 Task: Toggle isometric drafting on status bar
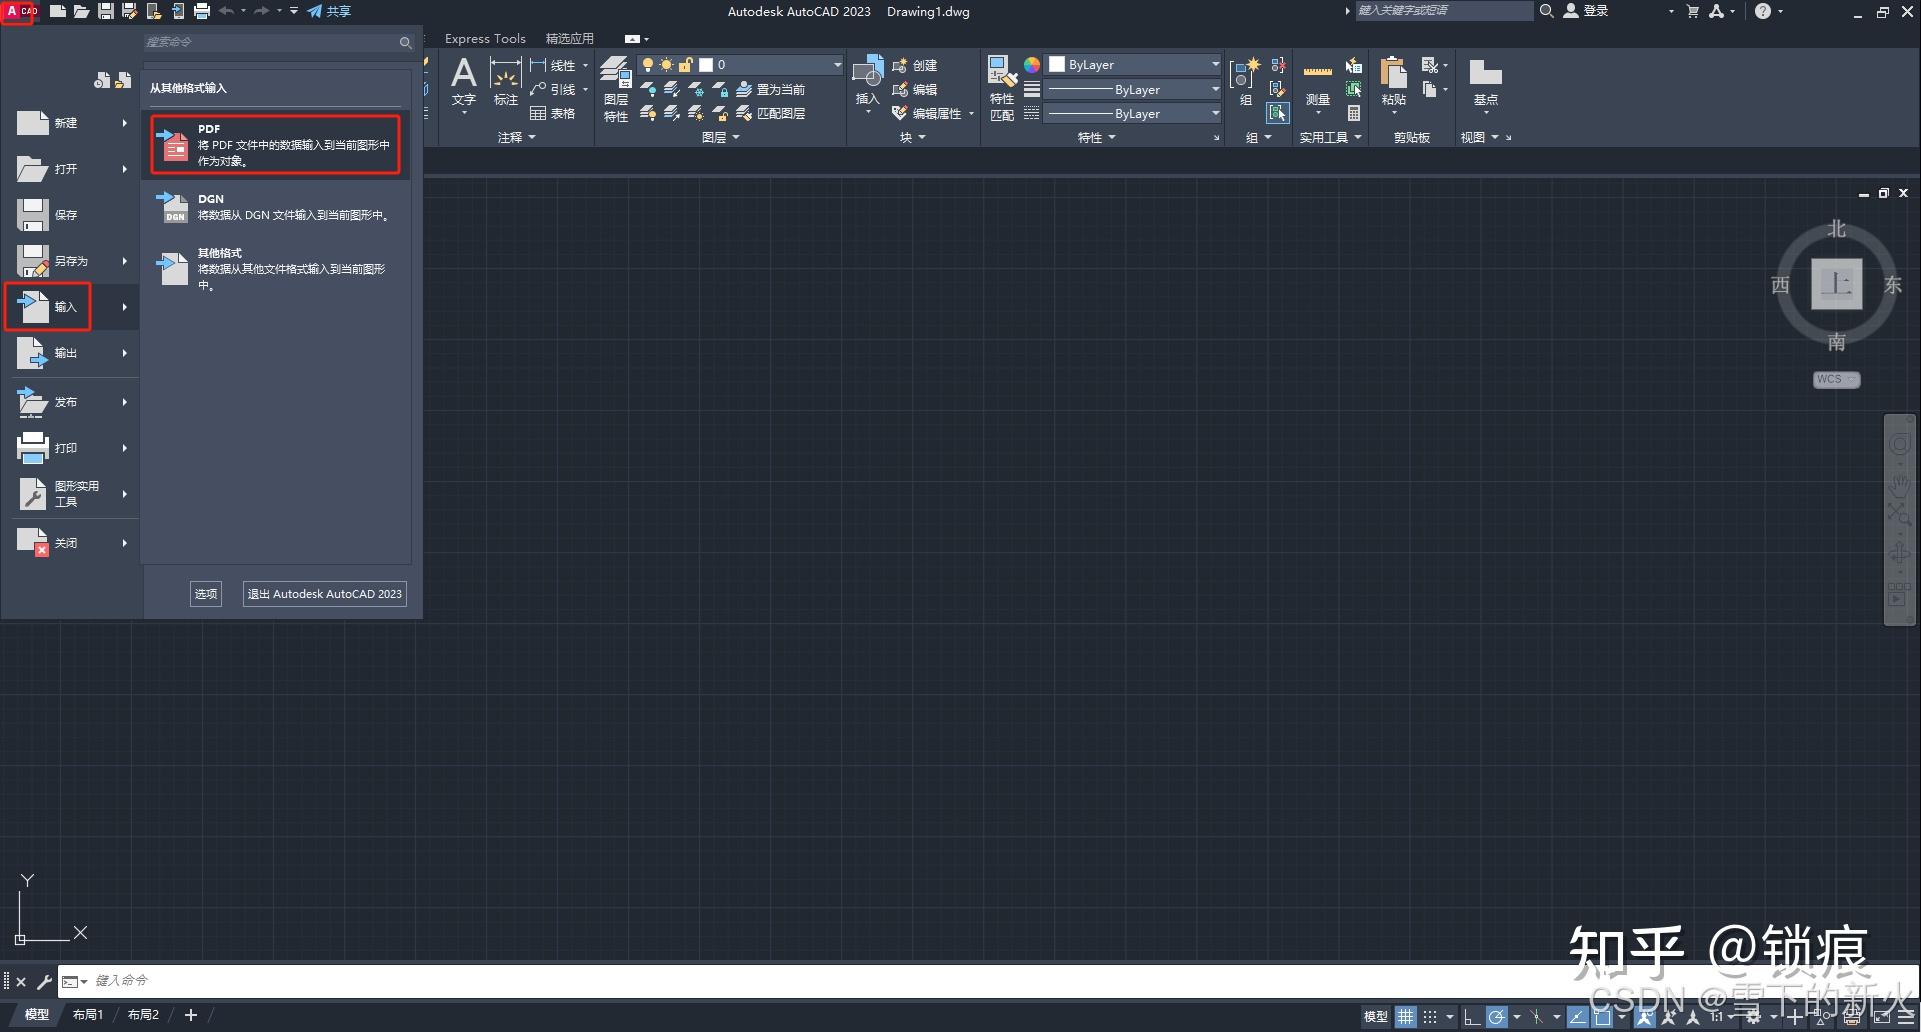point(1537,1016)
